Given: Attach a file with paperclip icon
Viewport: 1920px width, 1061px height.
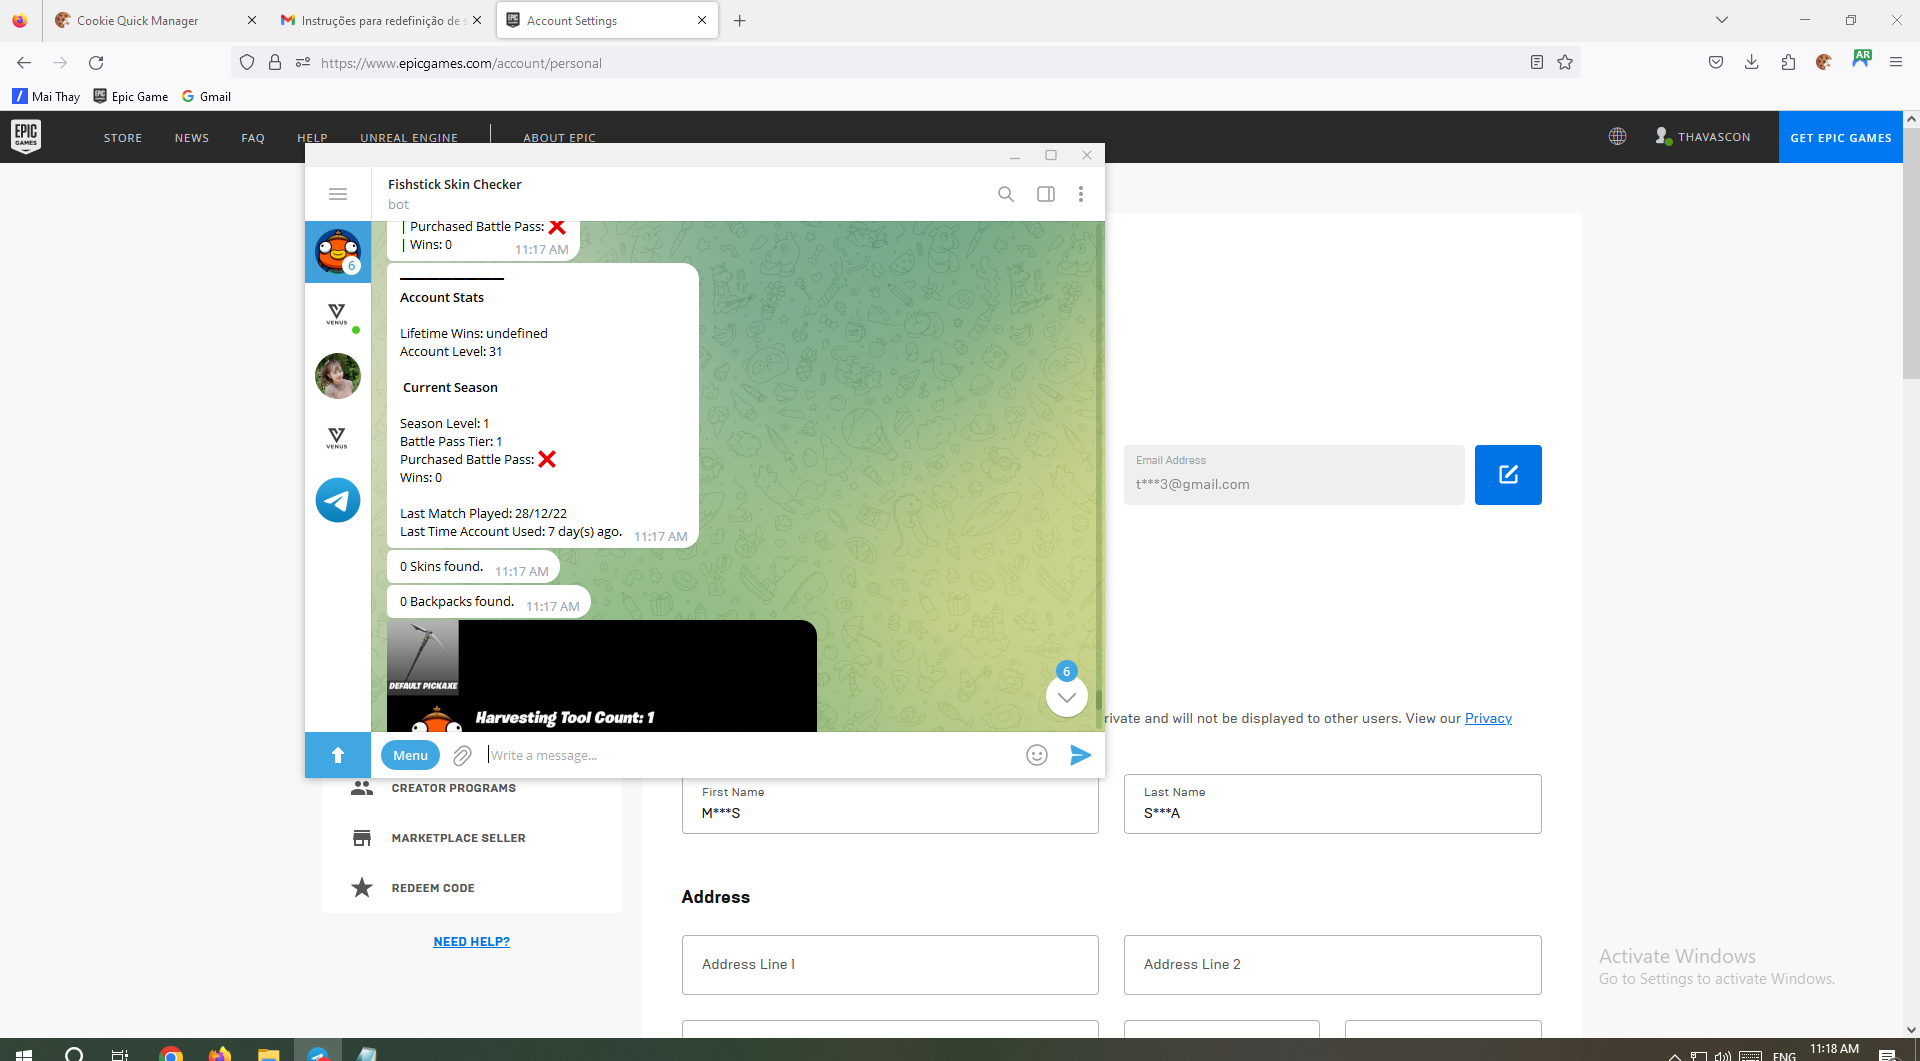Looking at the screenshot, I should point(462,755).
